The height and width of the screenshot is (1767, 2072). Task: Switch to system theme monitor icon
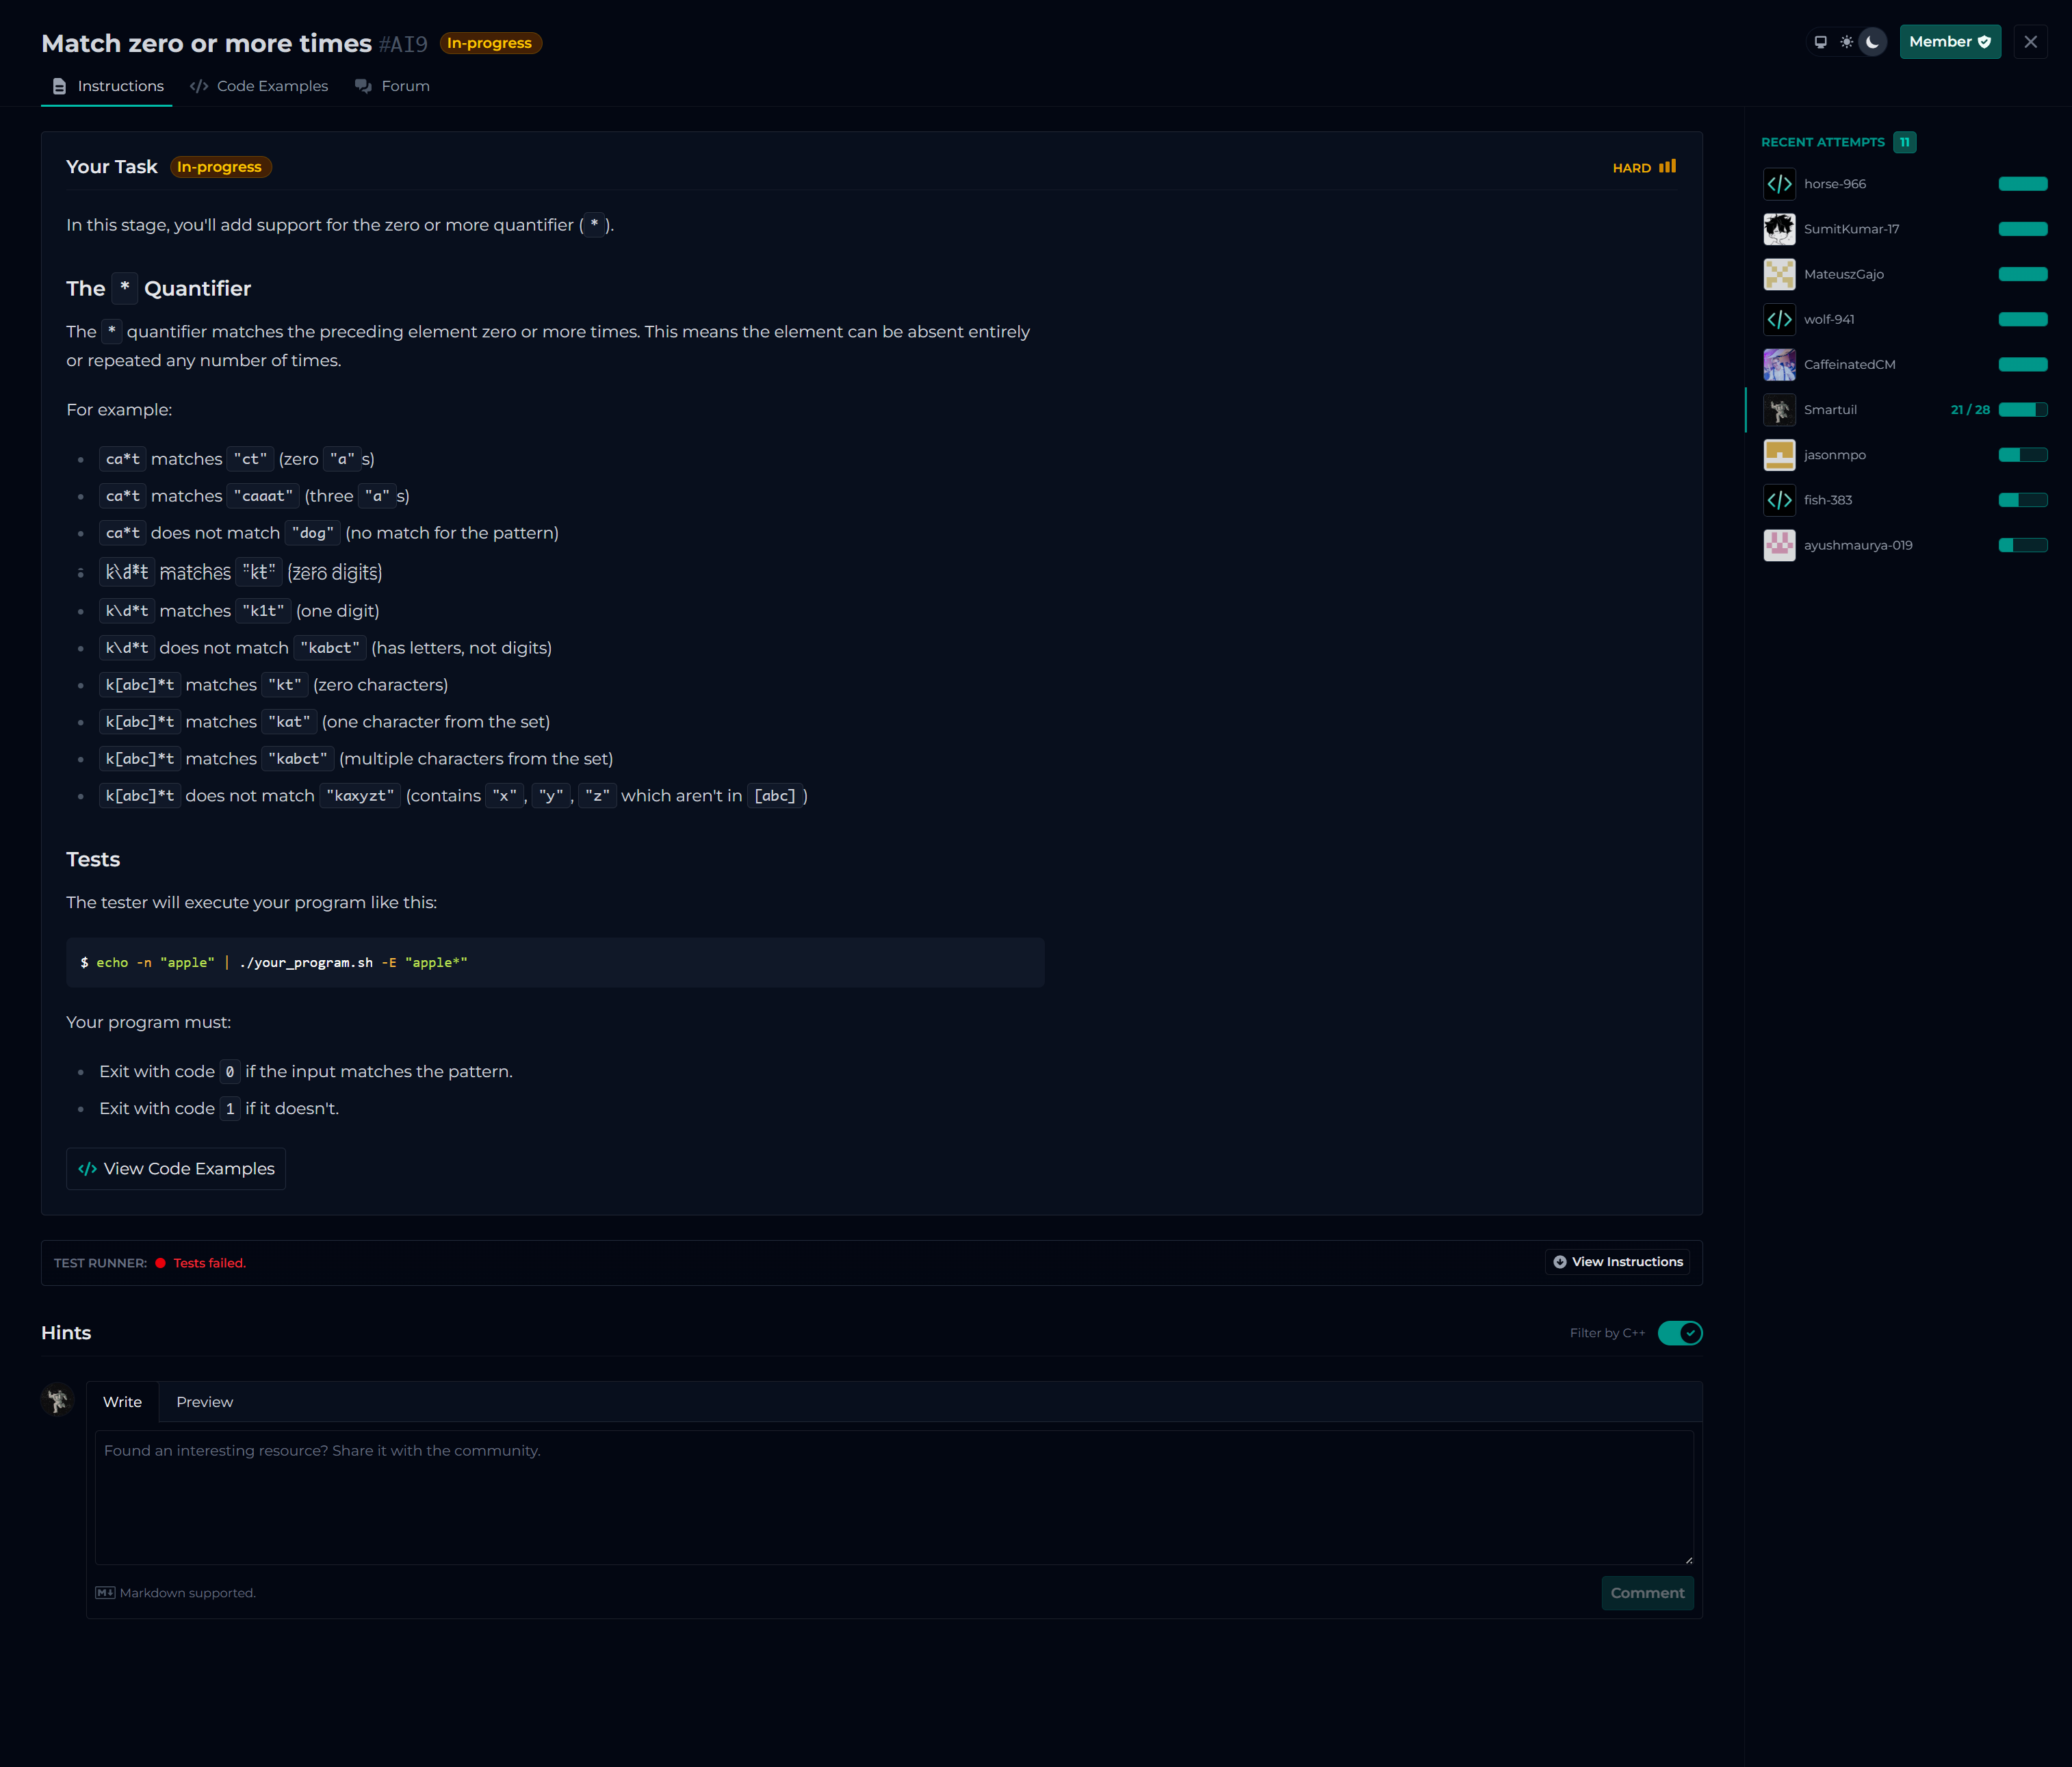pos(1820,42)
